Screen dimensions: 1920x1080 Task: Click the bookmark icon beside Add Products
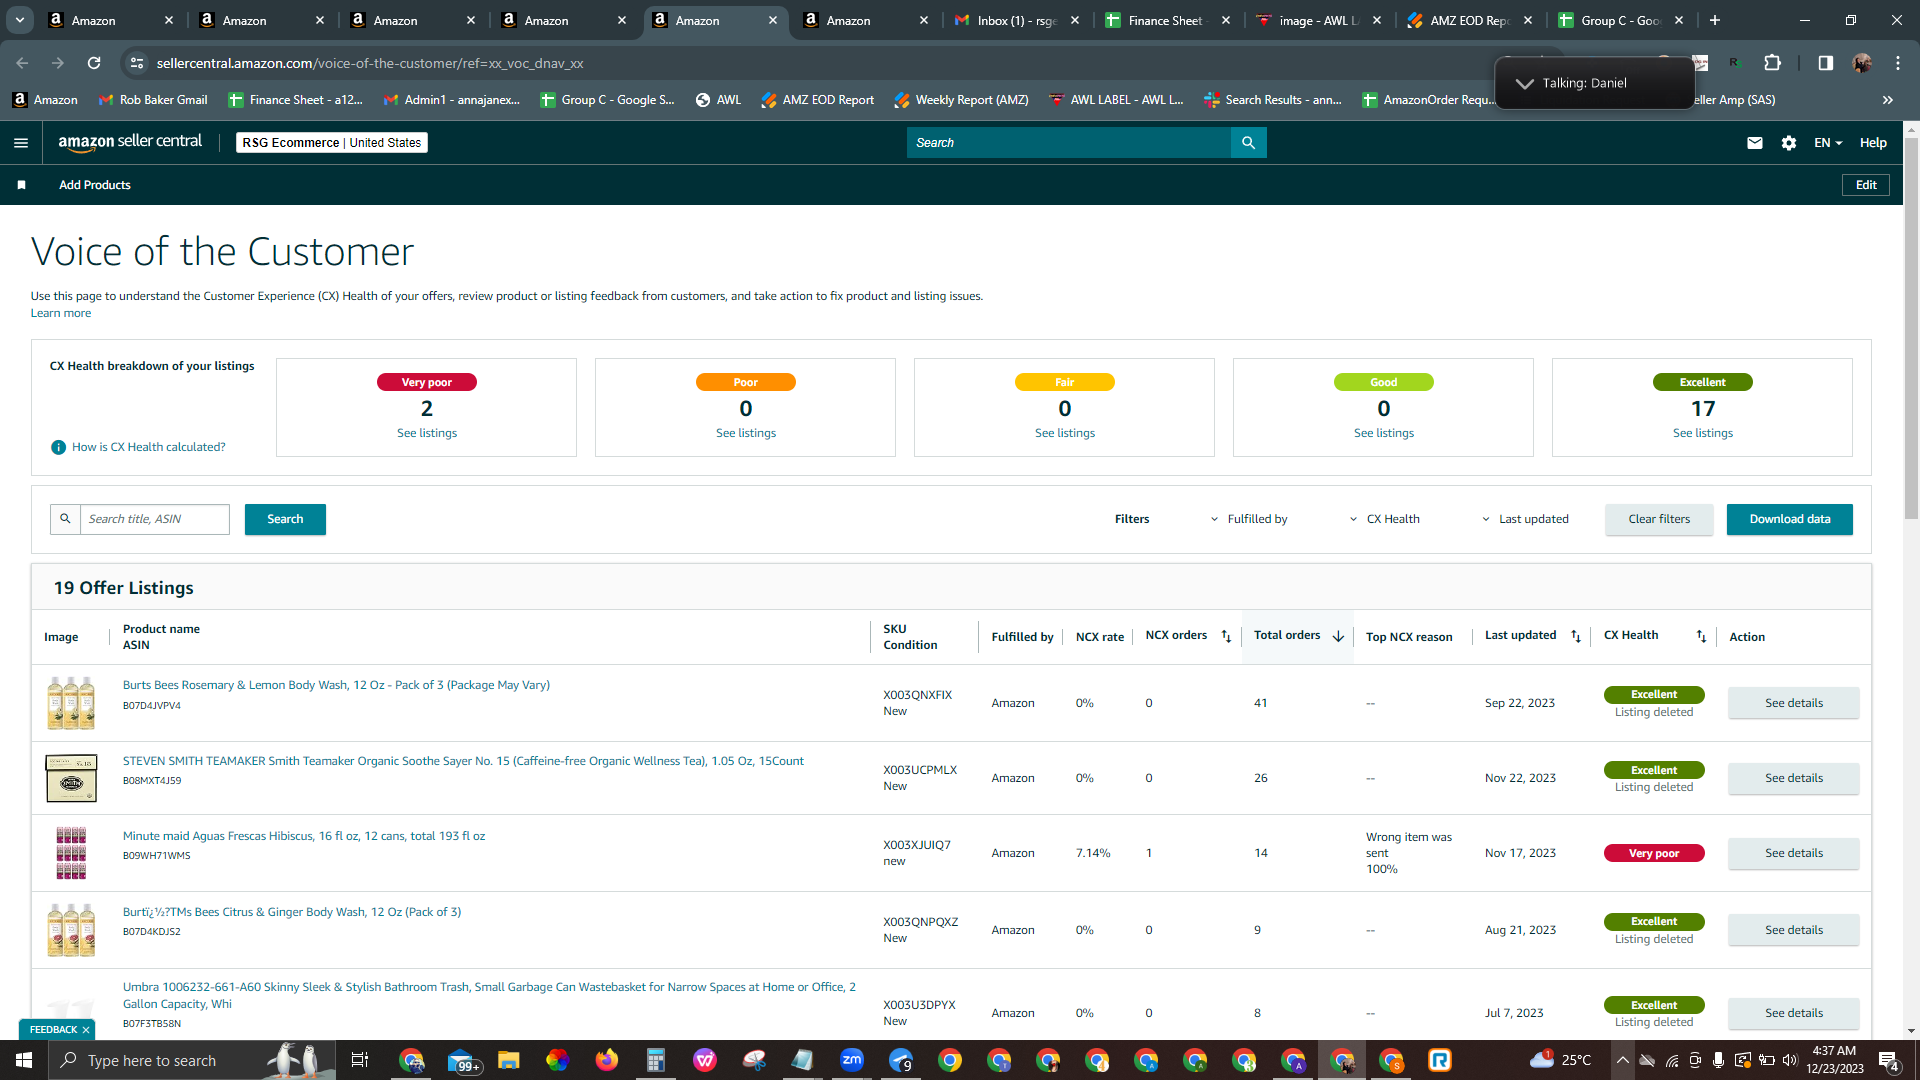coord(22,185)
